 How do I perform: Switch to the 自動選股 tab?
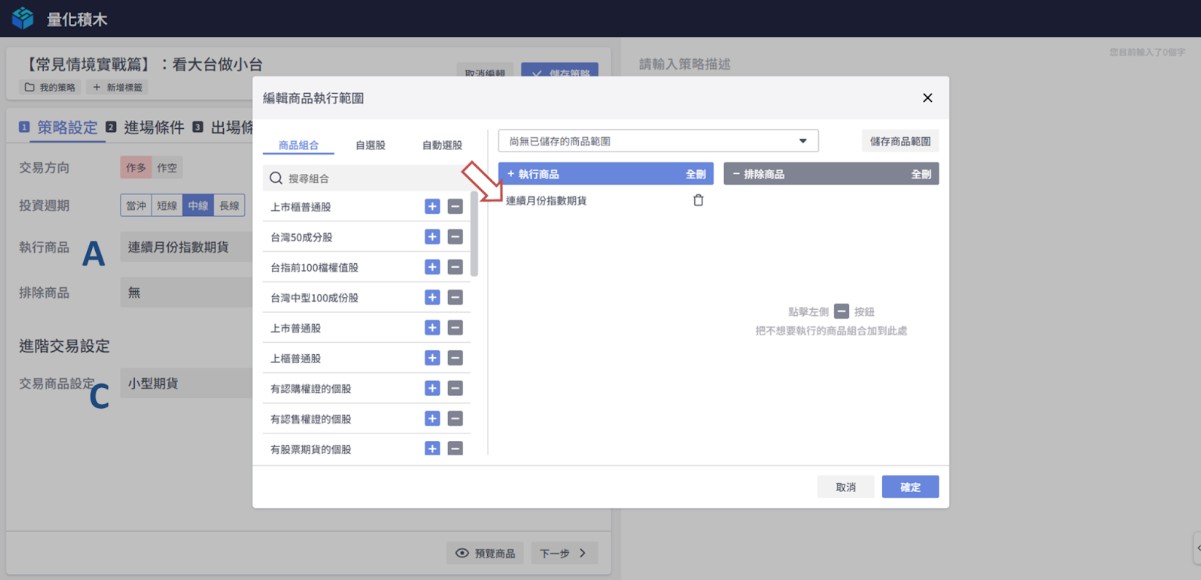pyautogui.click(x=441, y=145)
